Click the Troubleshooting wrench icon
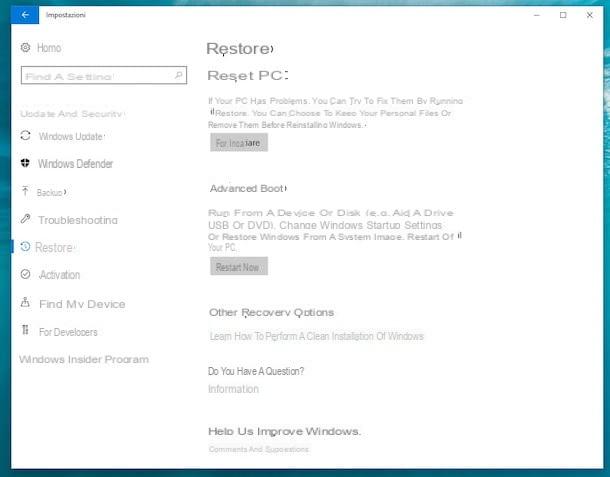610x477 pixels. (x=25, y=219)
